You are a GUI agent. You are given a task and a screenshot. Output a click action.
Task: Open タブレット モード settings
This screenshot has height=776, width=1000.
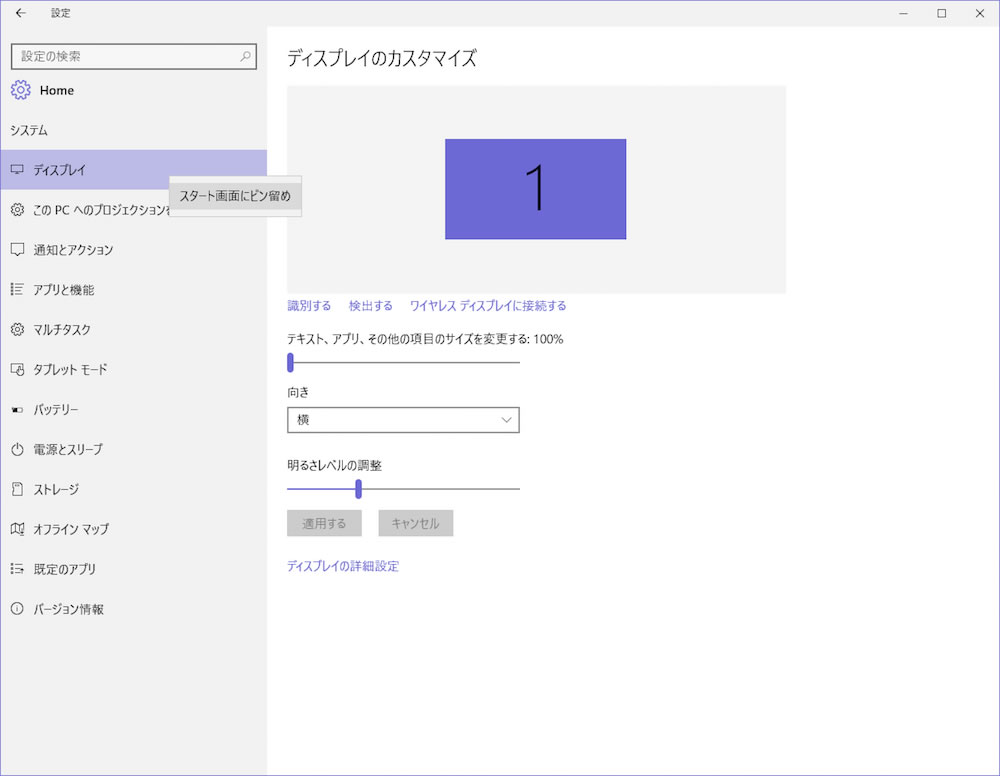pyautogui.click(x=133, y=369)
